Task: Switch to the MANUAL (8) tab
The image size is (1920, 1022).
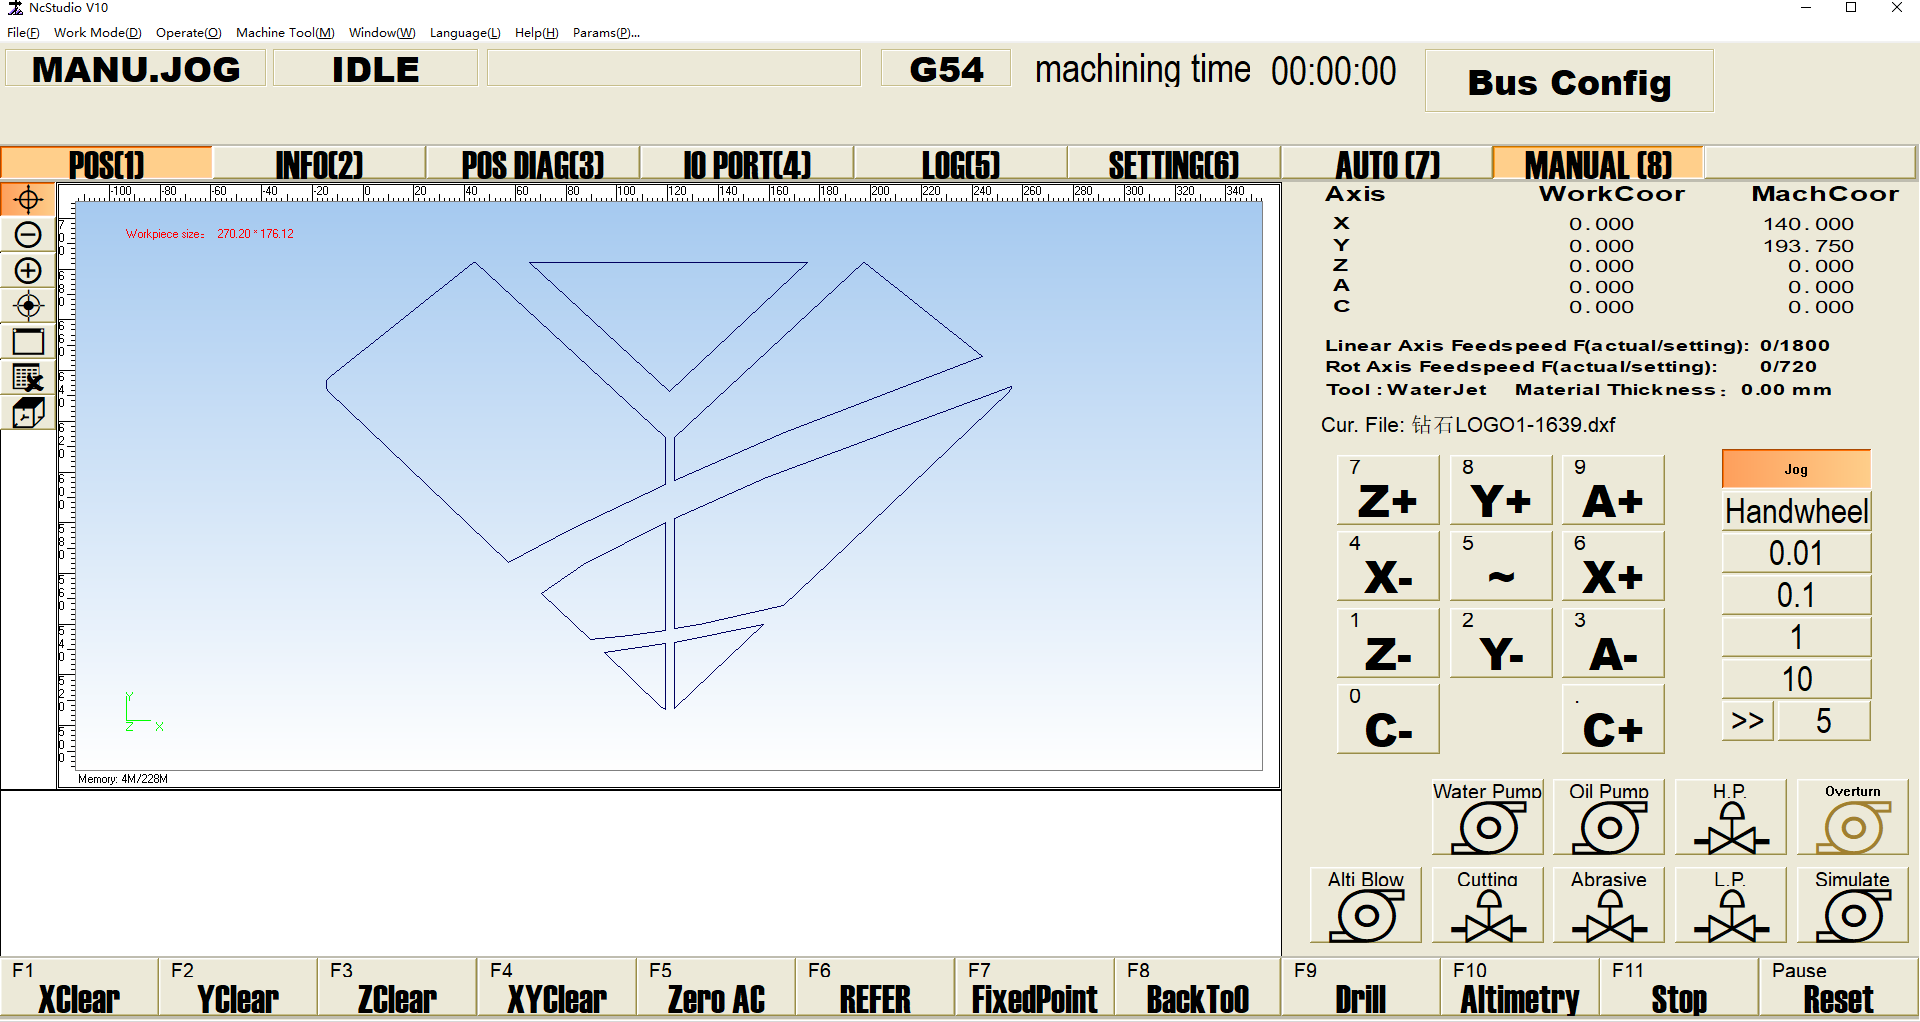Action: [x=1598, y=164]
